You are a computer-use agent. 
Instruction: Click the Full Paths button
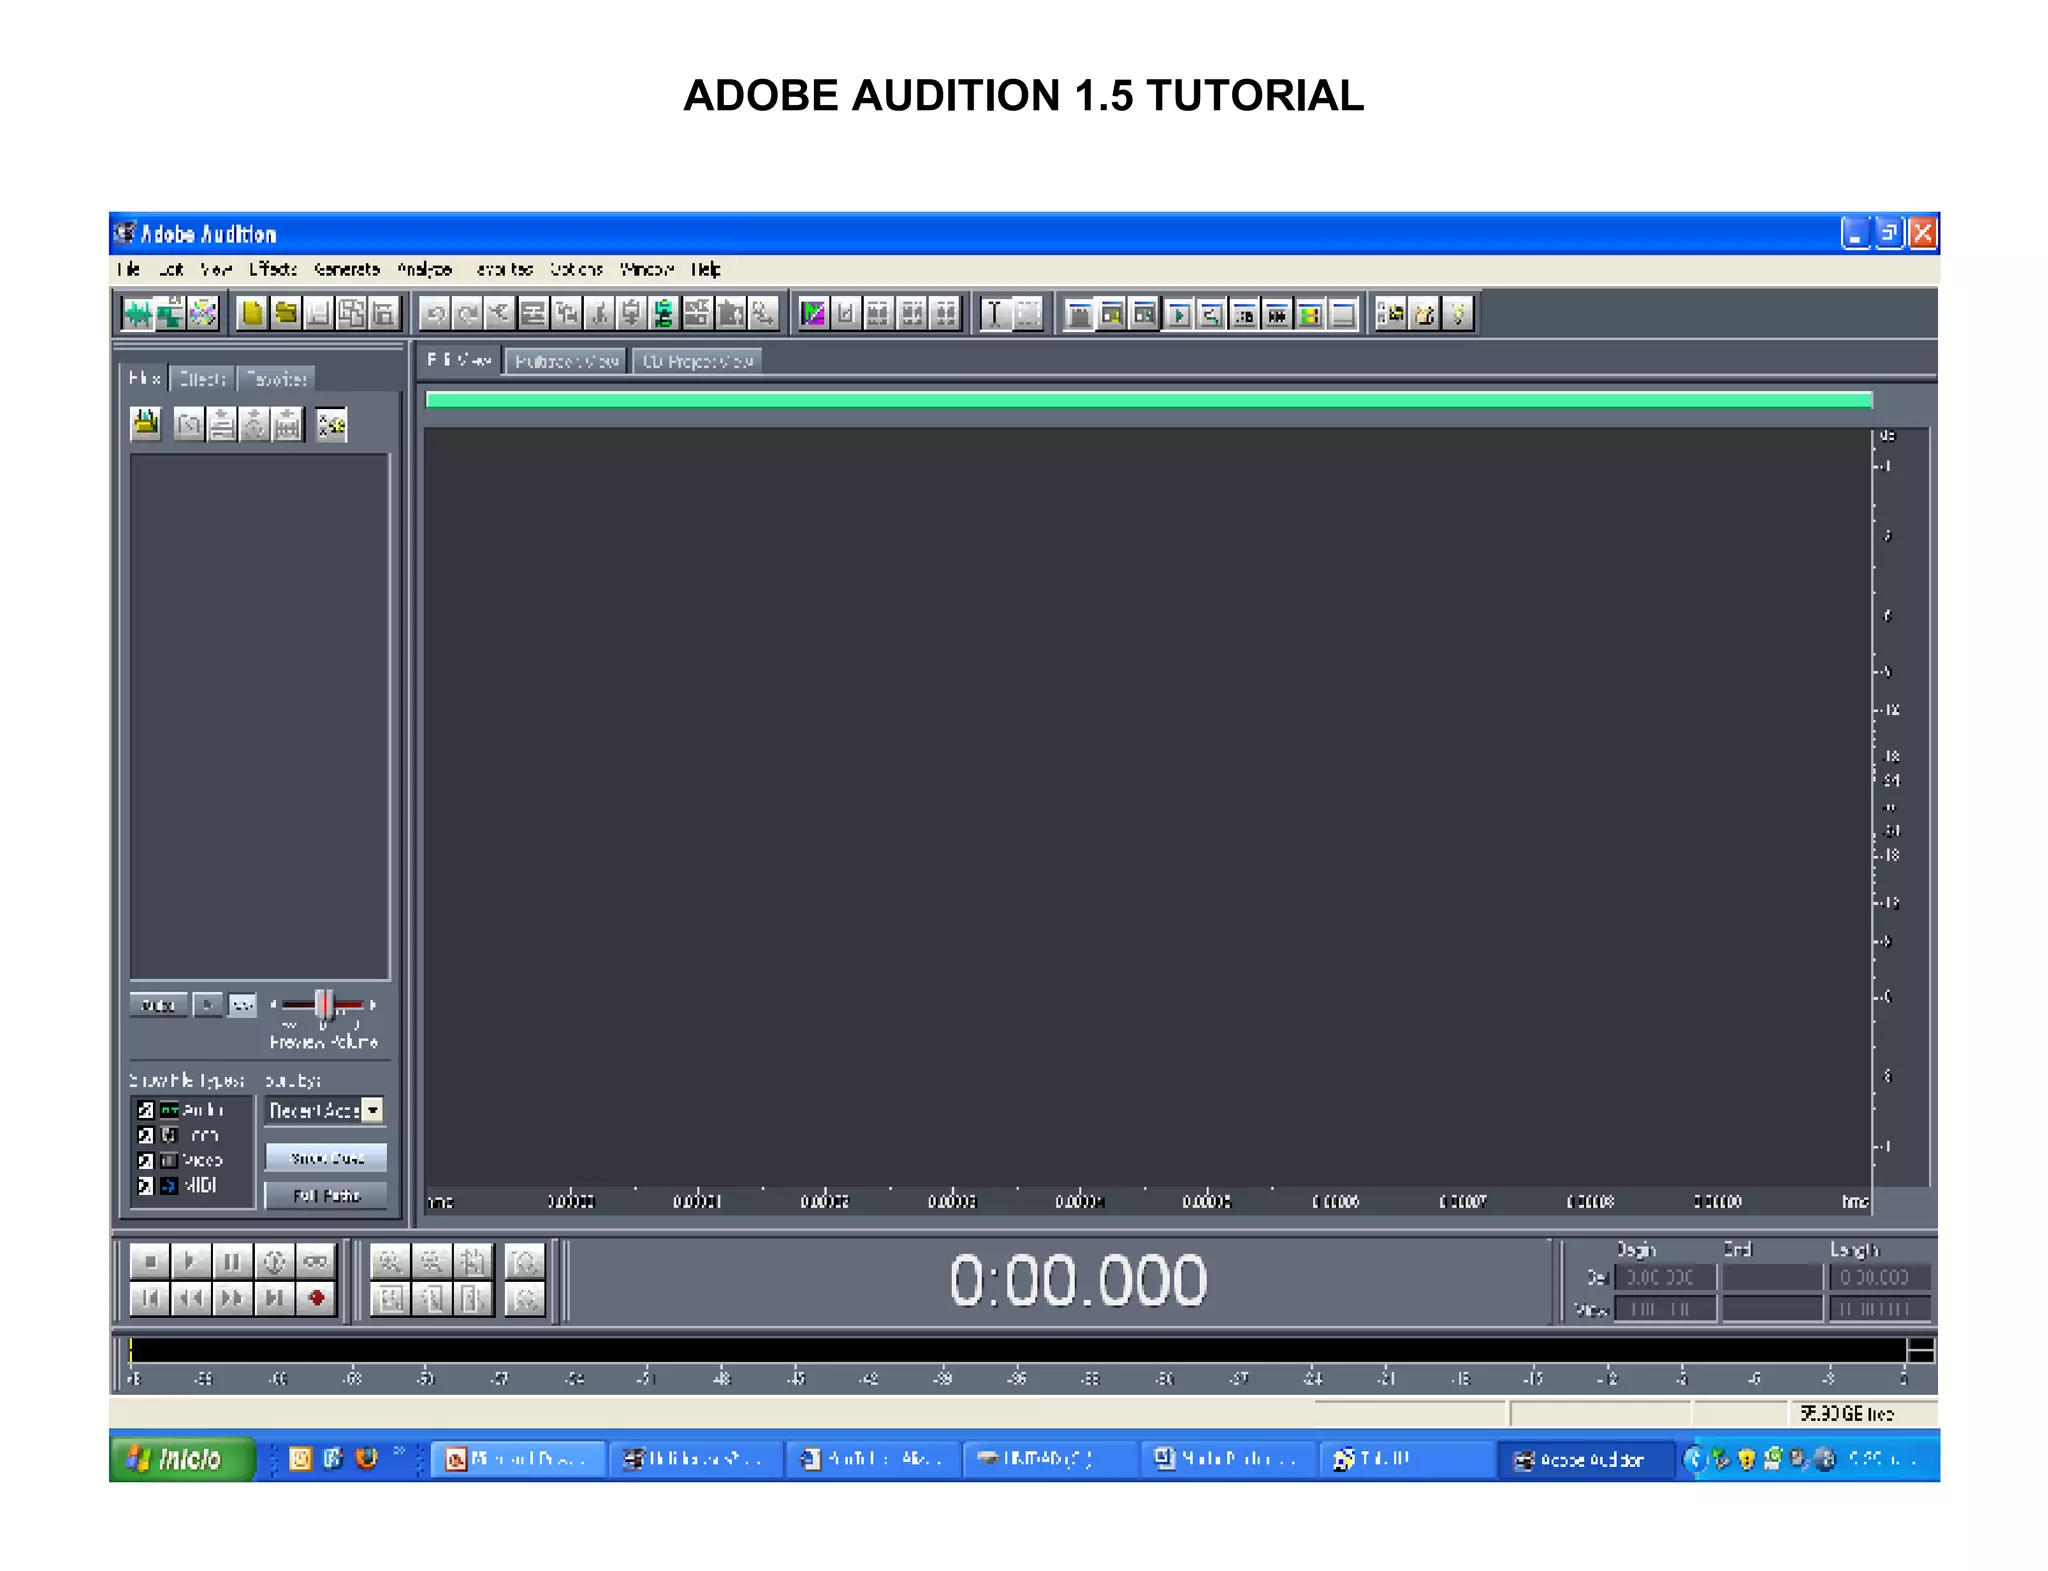point(326,1195)
